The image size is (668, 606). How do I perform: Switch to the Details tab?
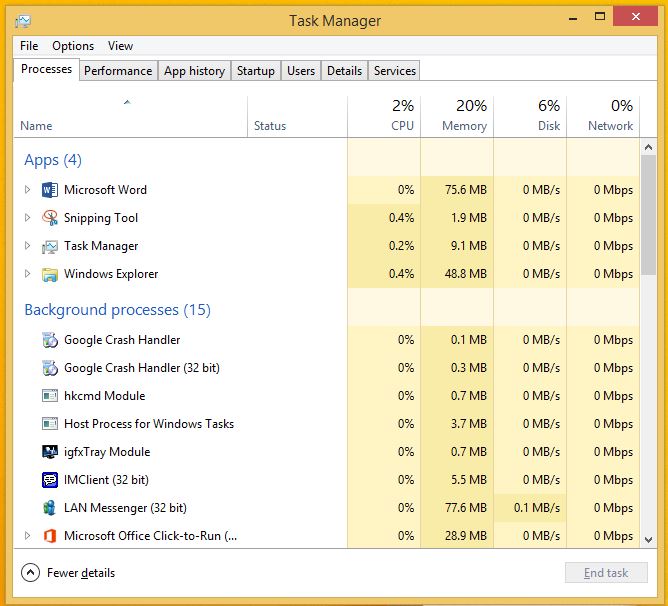(x=344, y=71)
